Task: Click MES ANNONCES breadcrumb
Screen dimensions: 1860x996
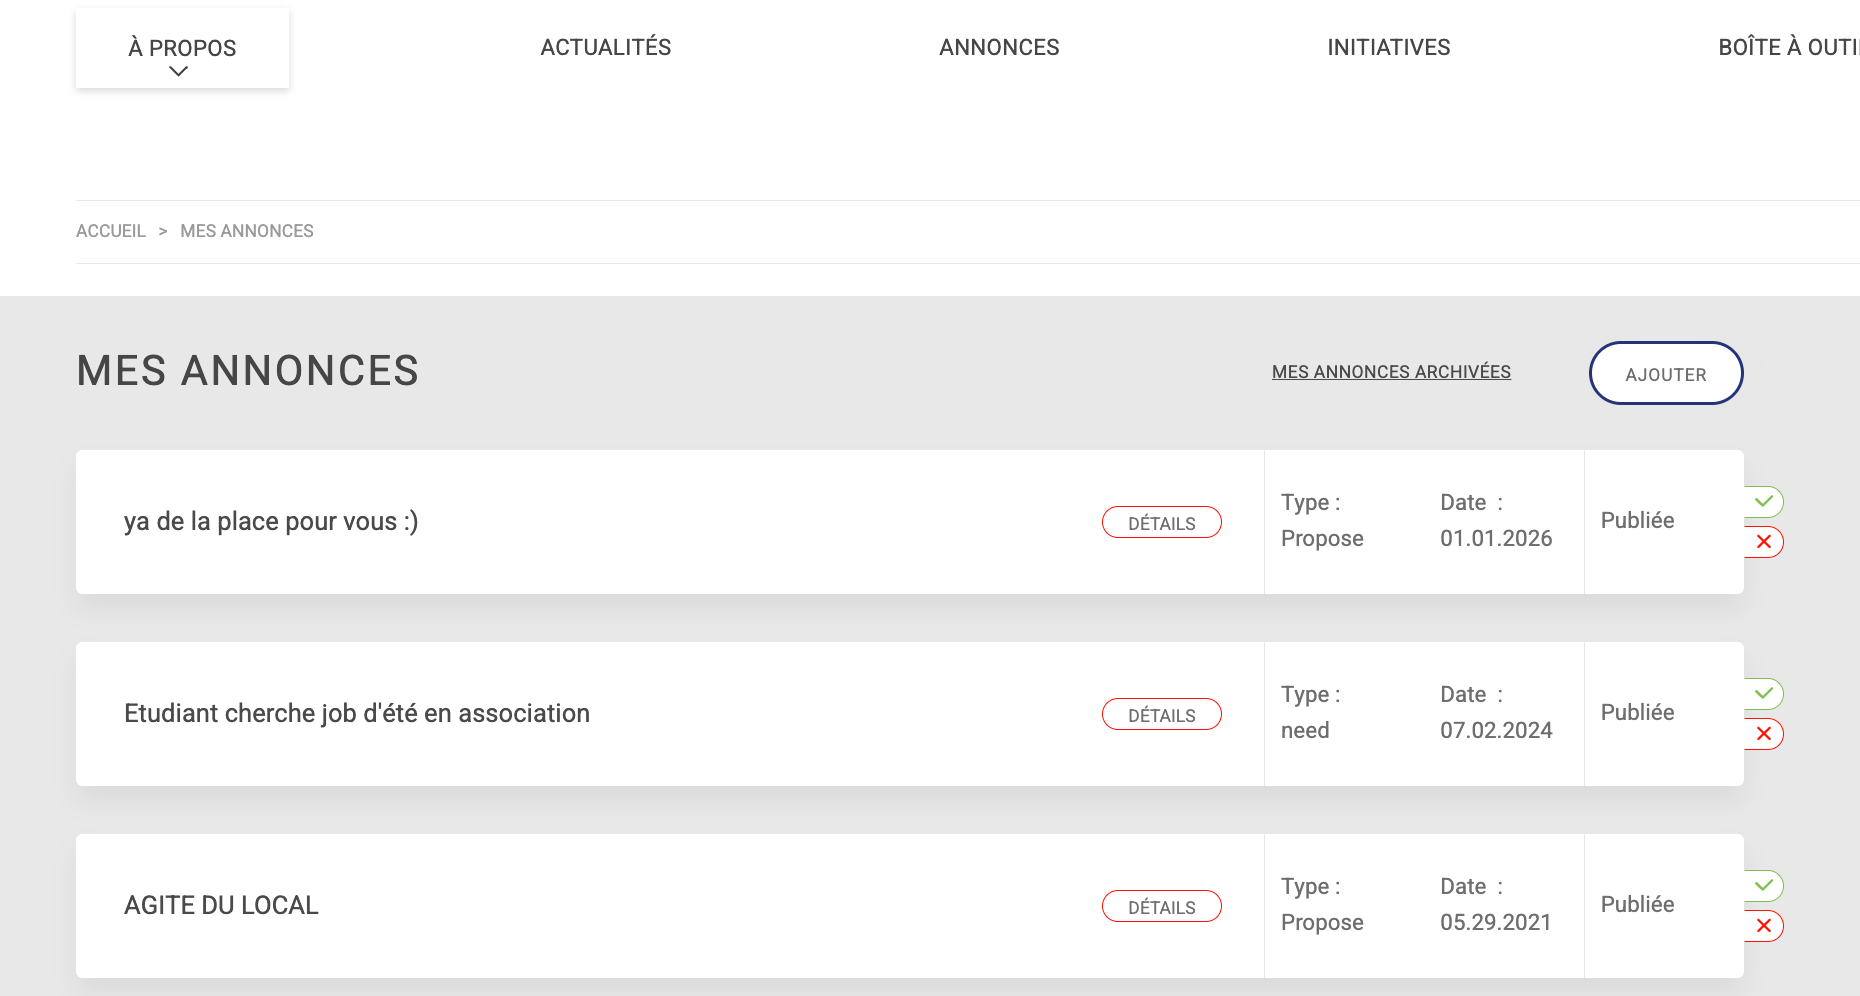Action: pyautogui.click(x=246, y=231)
